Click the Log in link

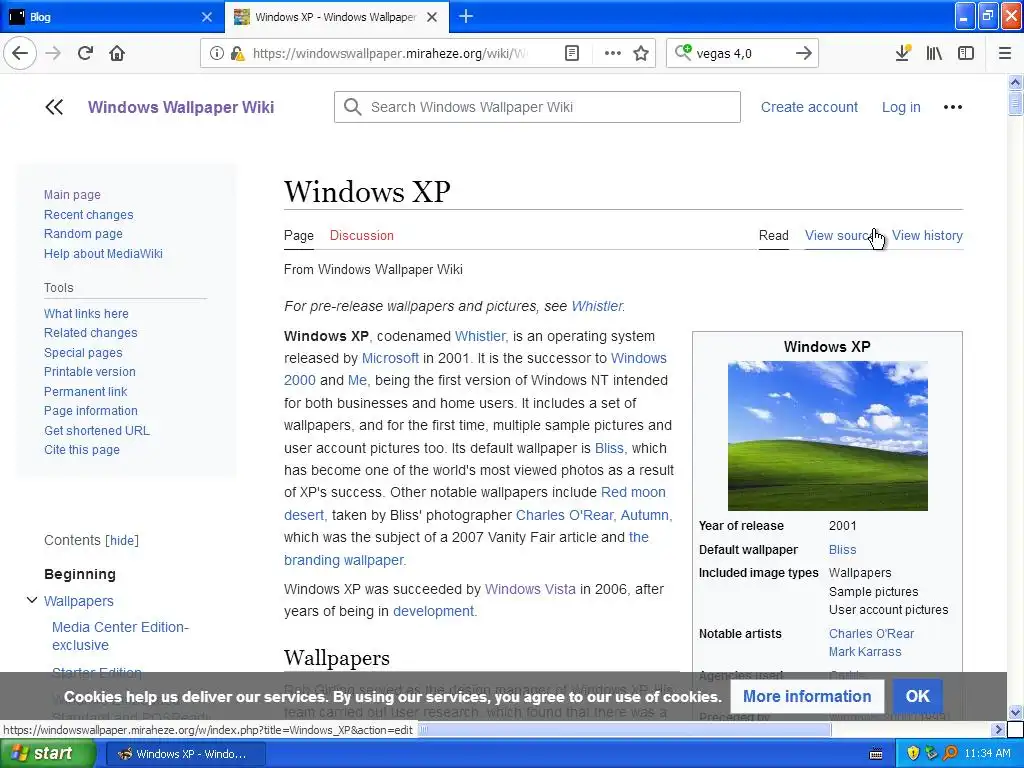[901, 107]
